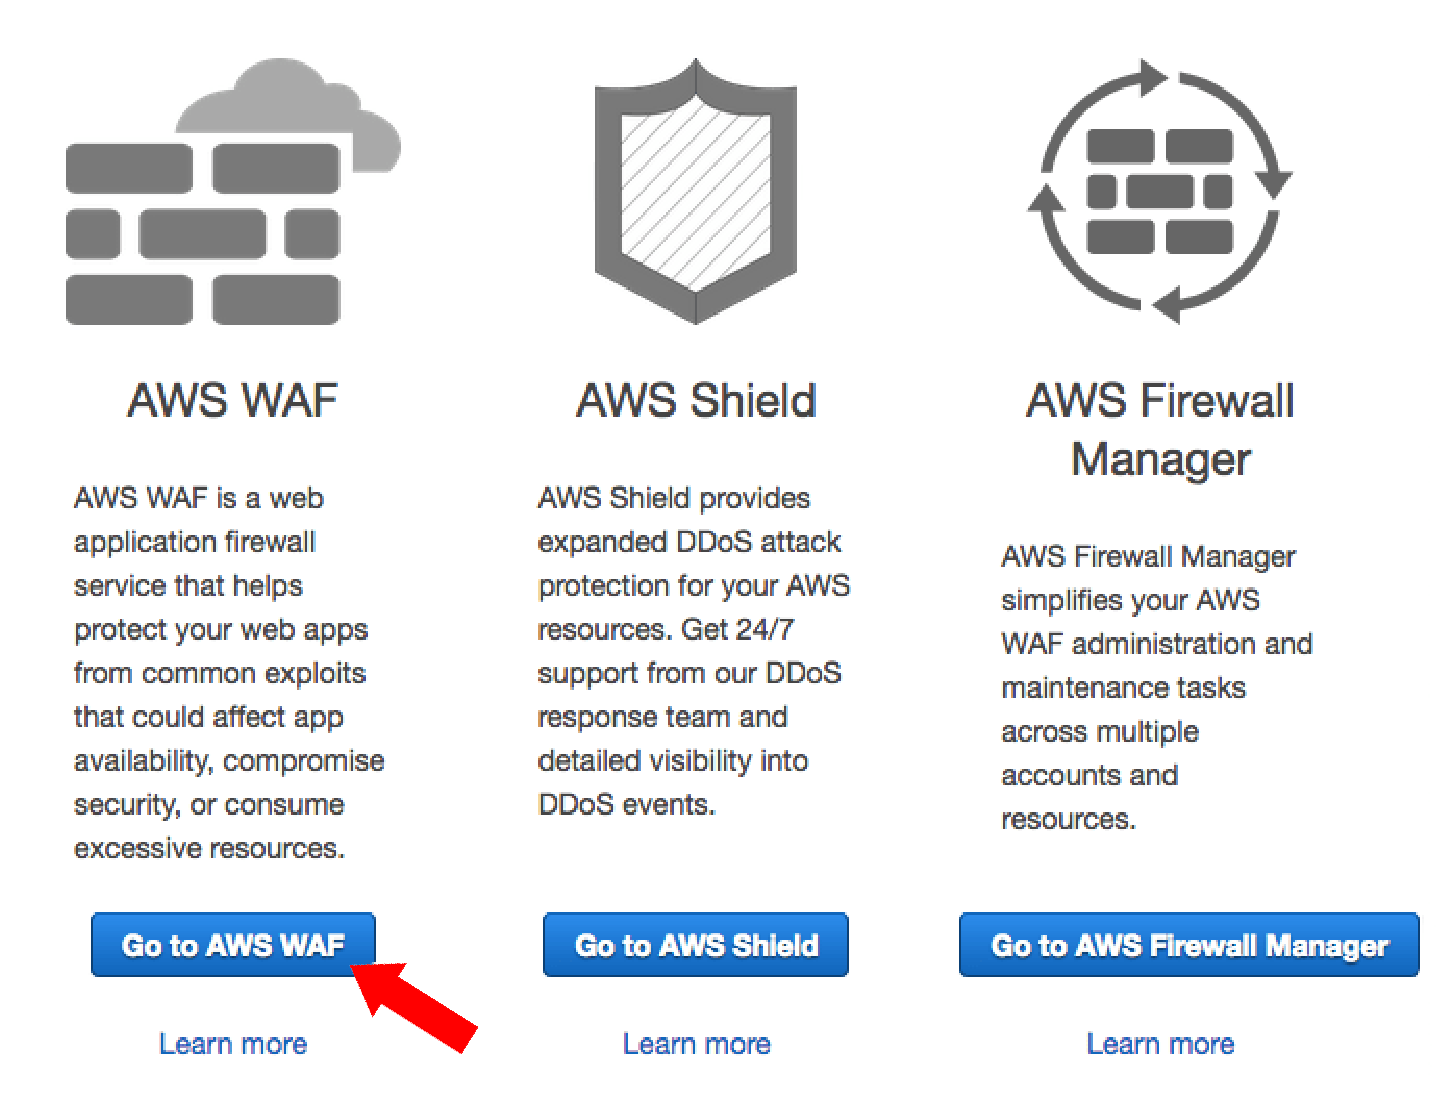Click the 'maintenance tasks' text
This screenshot has height=1109, width=1456.
(x=1123, y=688)
